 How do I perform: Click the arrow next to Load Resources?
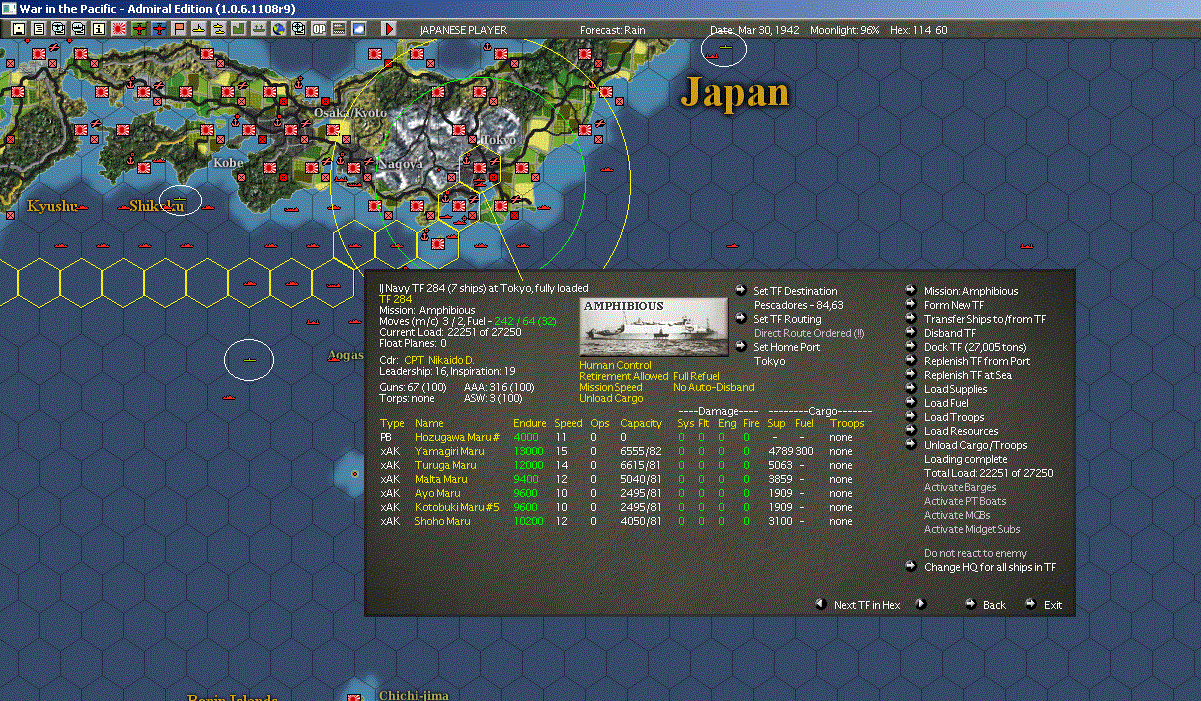pos(911,431)
